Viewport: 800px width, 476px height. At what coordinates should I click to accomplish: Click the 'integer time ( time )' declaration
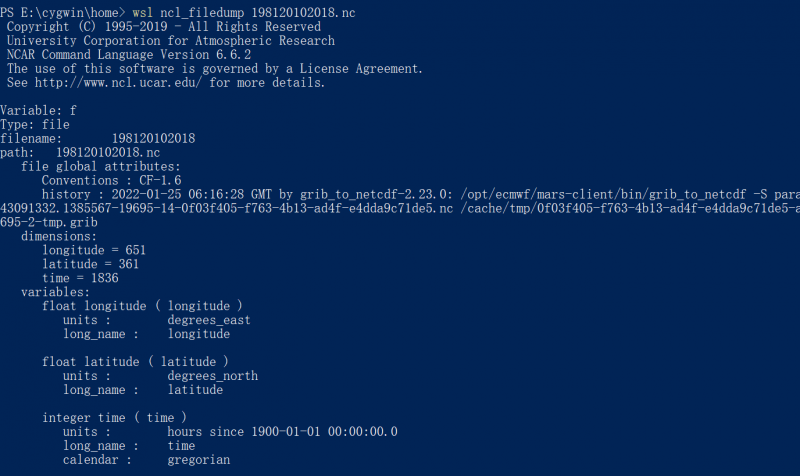tap(114, 417)
